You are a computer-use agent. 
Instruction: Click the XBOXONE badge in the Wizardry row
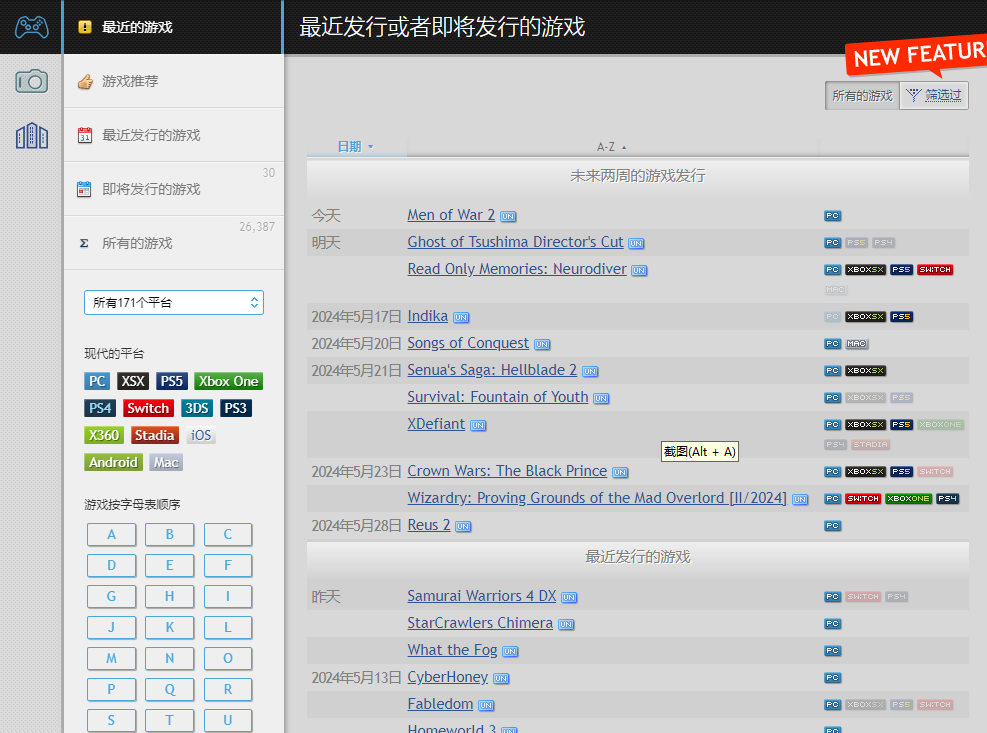click(x=908, y=498)
